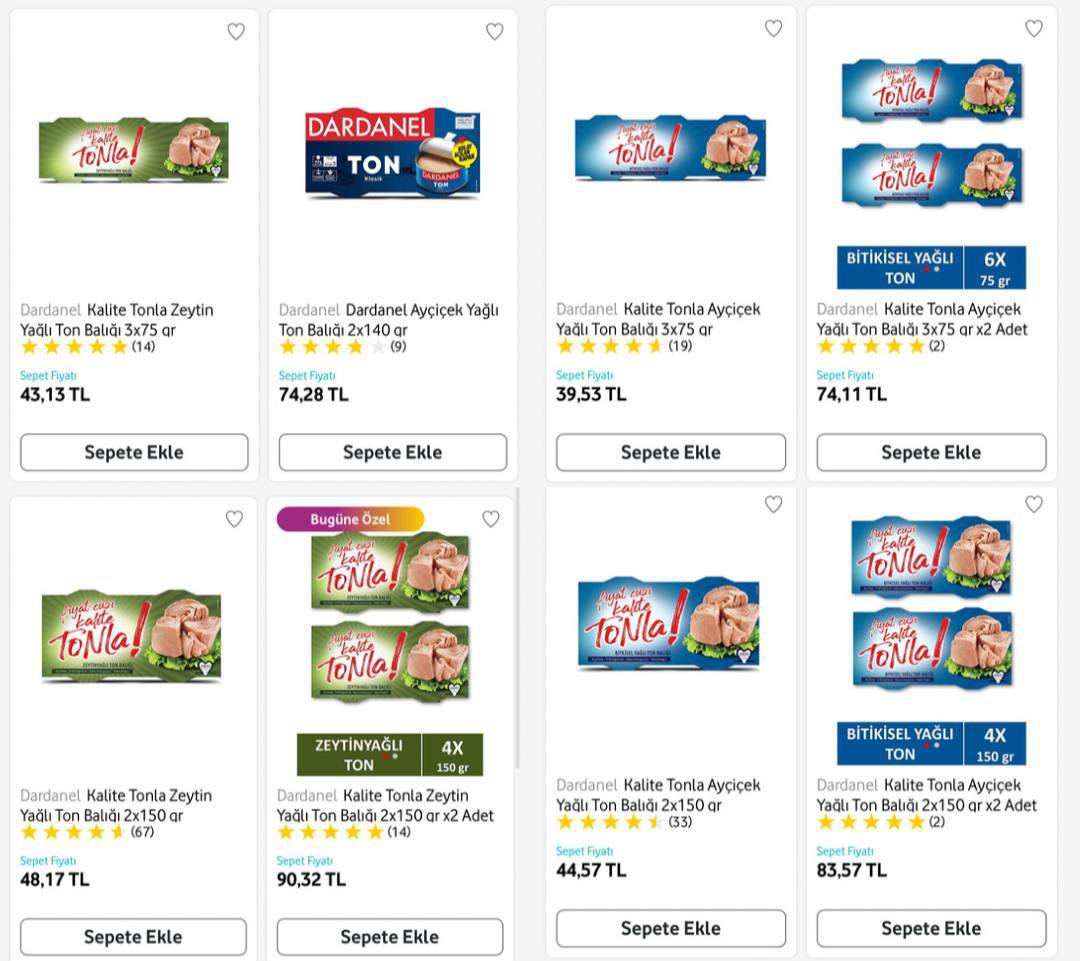The height and width of the screenshot is (961, 1080).
Task: Add the 39,53 TL tuna to basket
Action: tap(670, 452)
